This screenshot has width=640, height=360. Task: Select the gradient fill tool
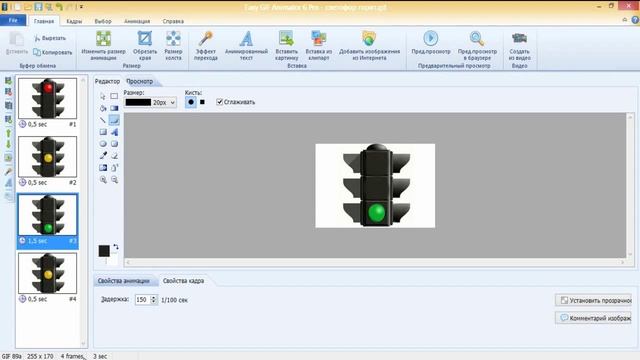tap(114, 108)
